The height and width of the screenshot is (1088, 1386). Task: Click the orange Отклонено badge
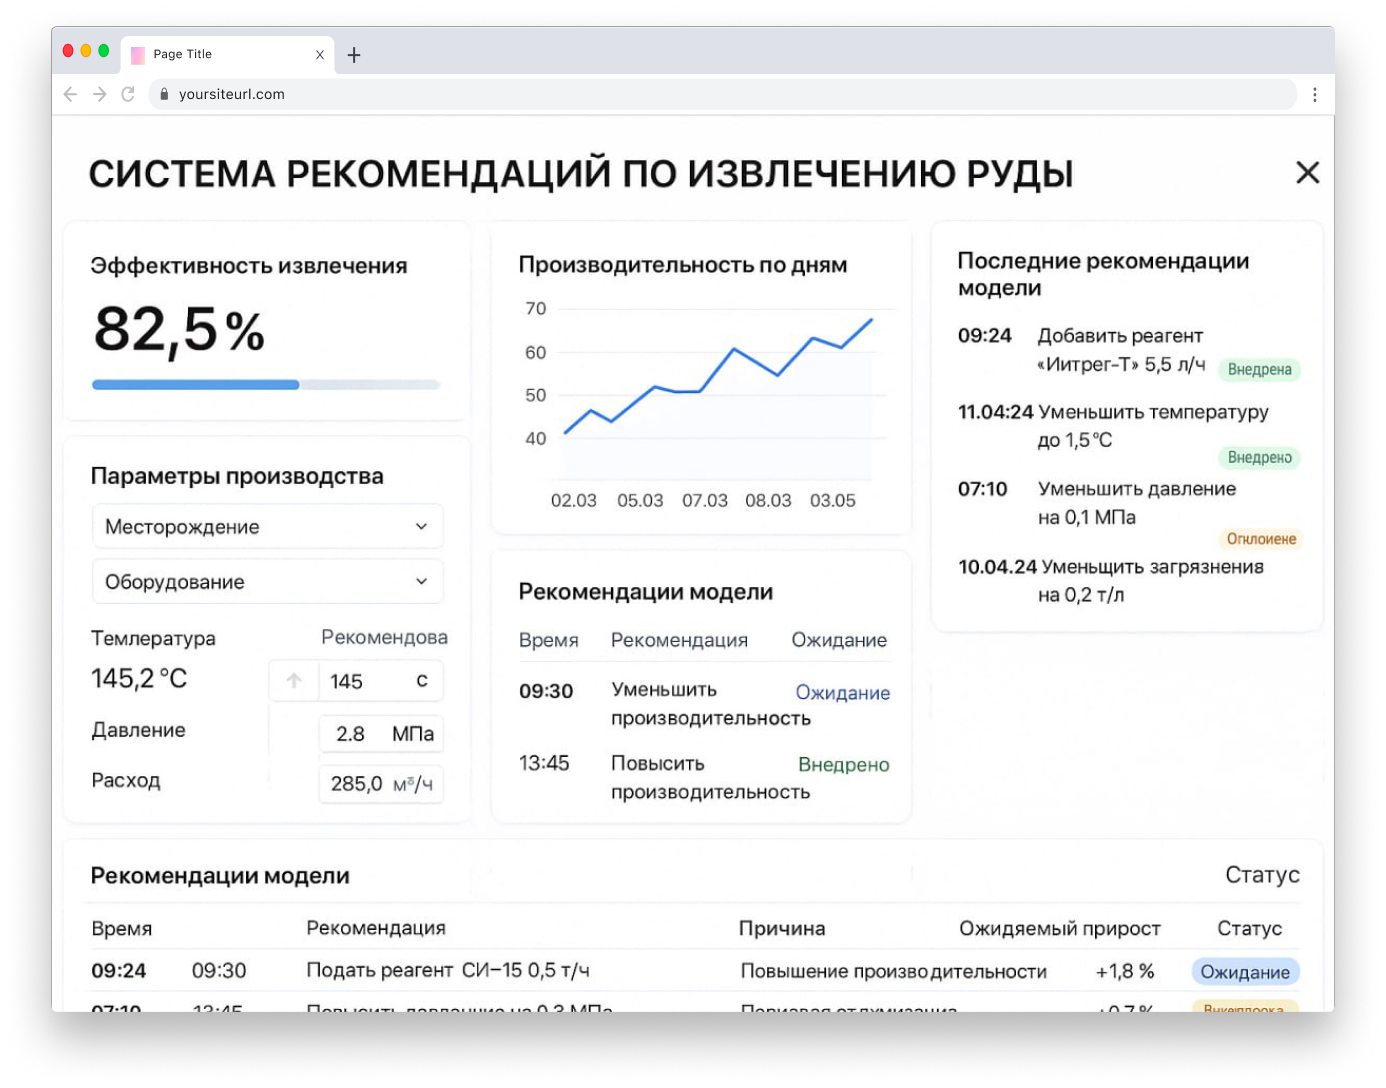coord(1261,539)
